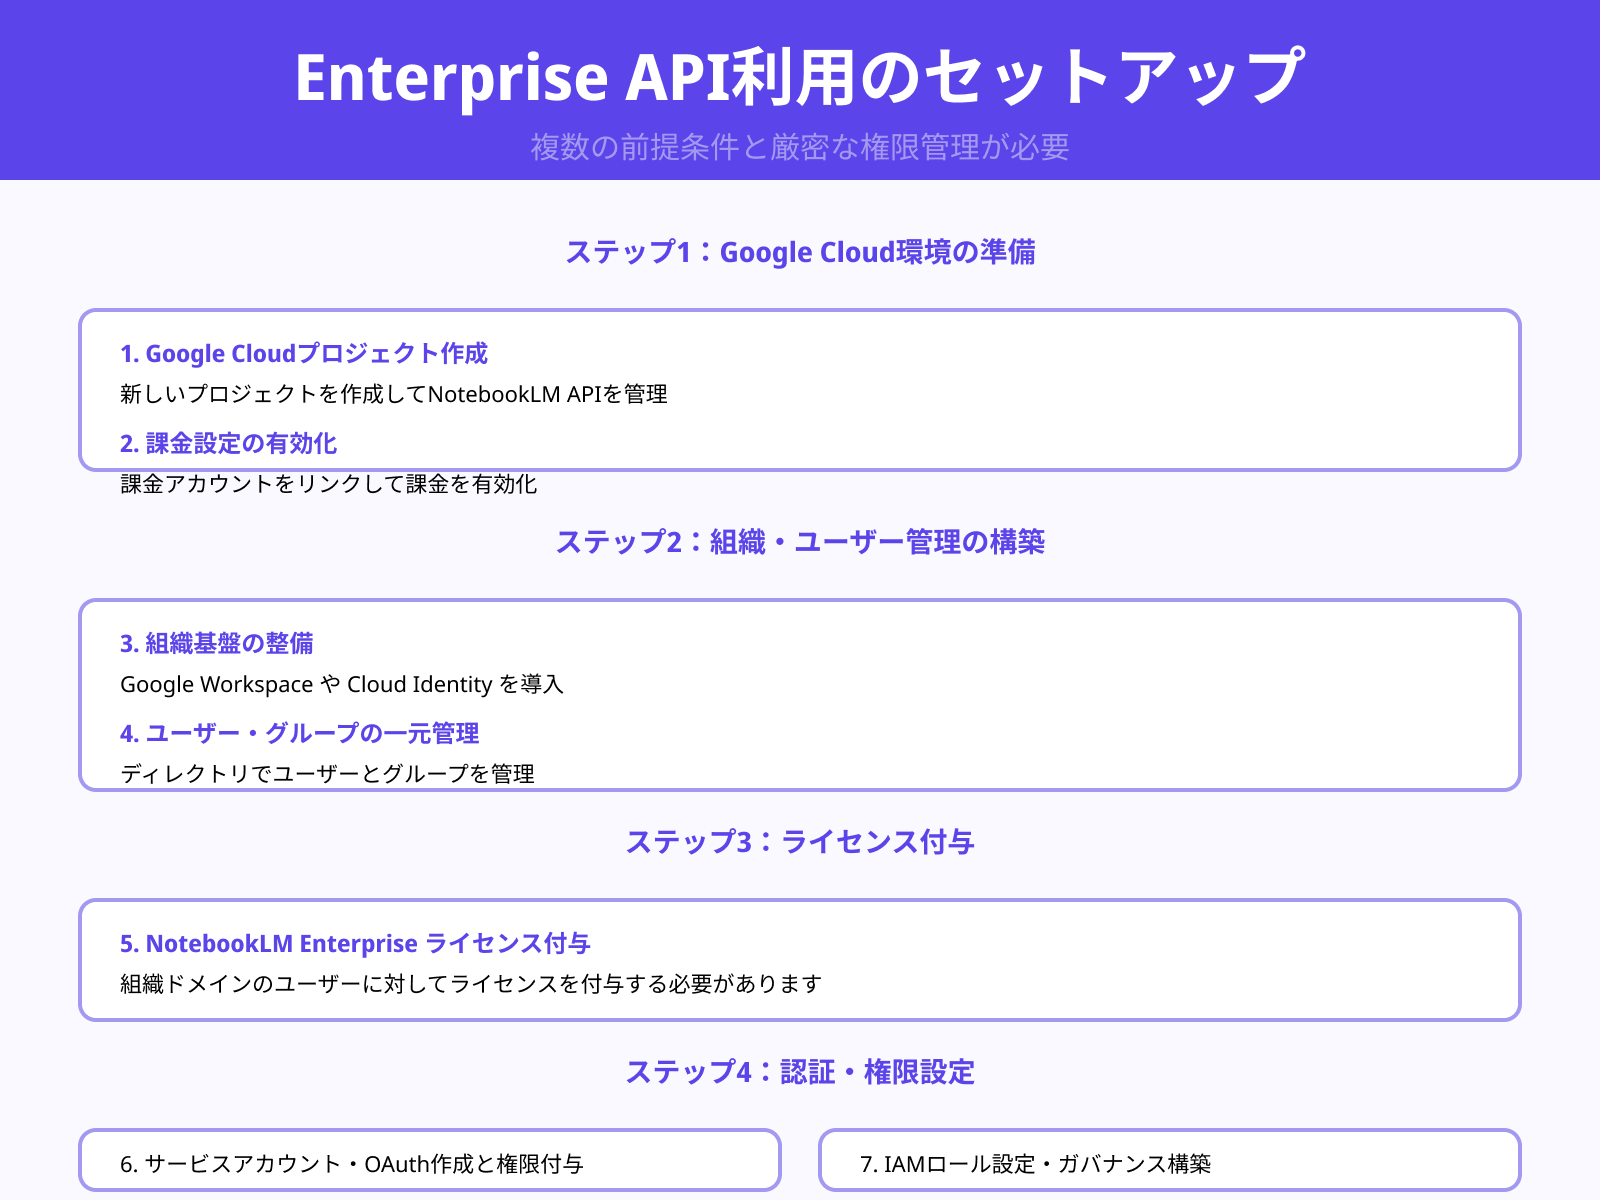Click the NotebookLM API description text
Screen dimensions: 1600x1200
click(396, 394)
